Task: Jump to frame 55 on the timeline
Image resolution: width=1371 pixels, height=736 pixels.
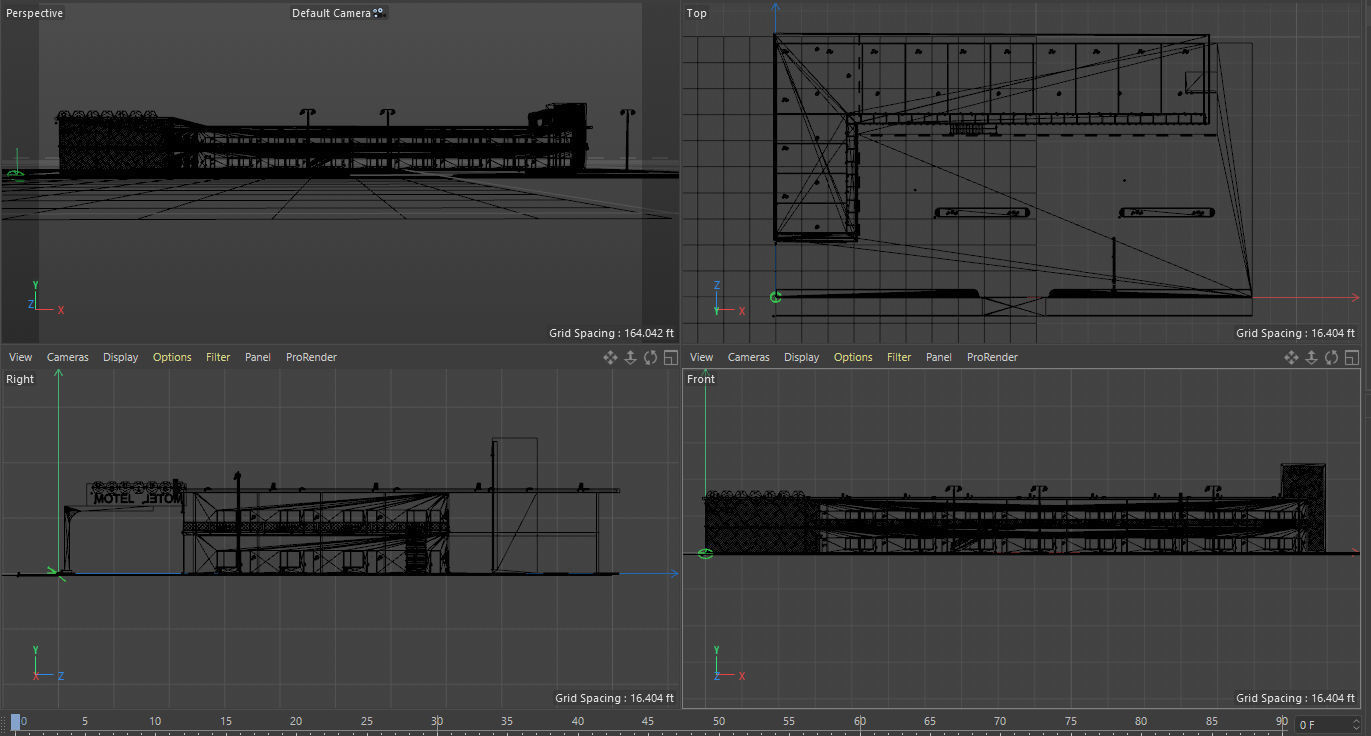Action: pos(789,722)
